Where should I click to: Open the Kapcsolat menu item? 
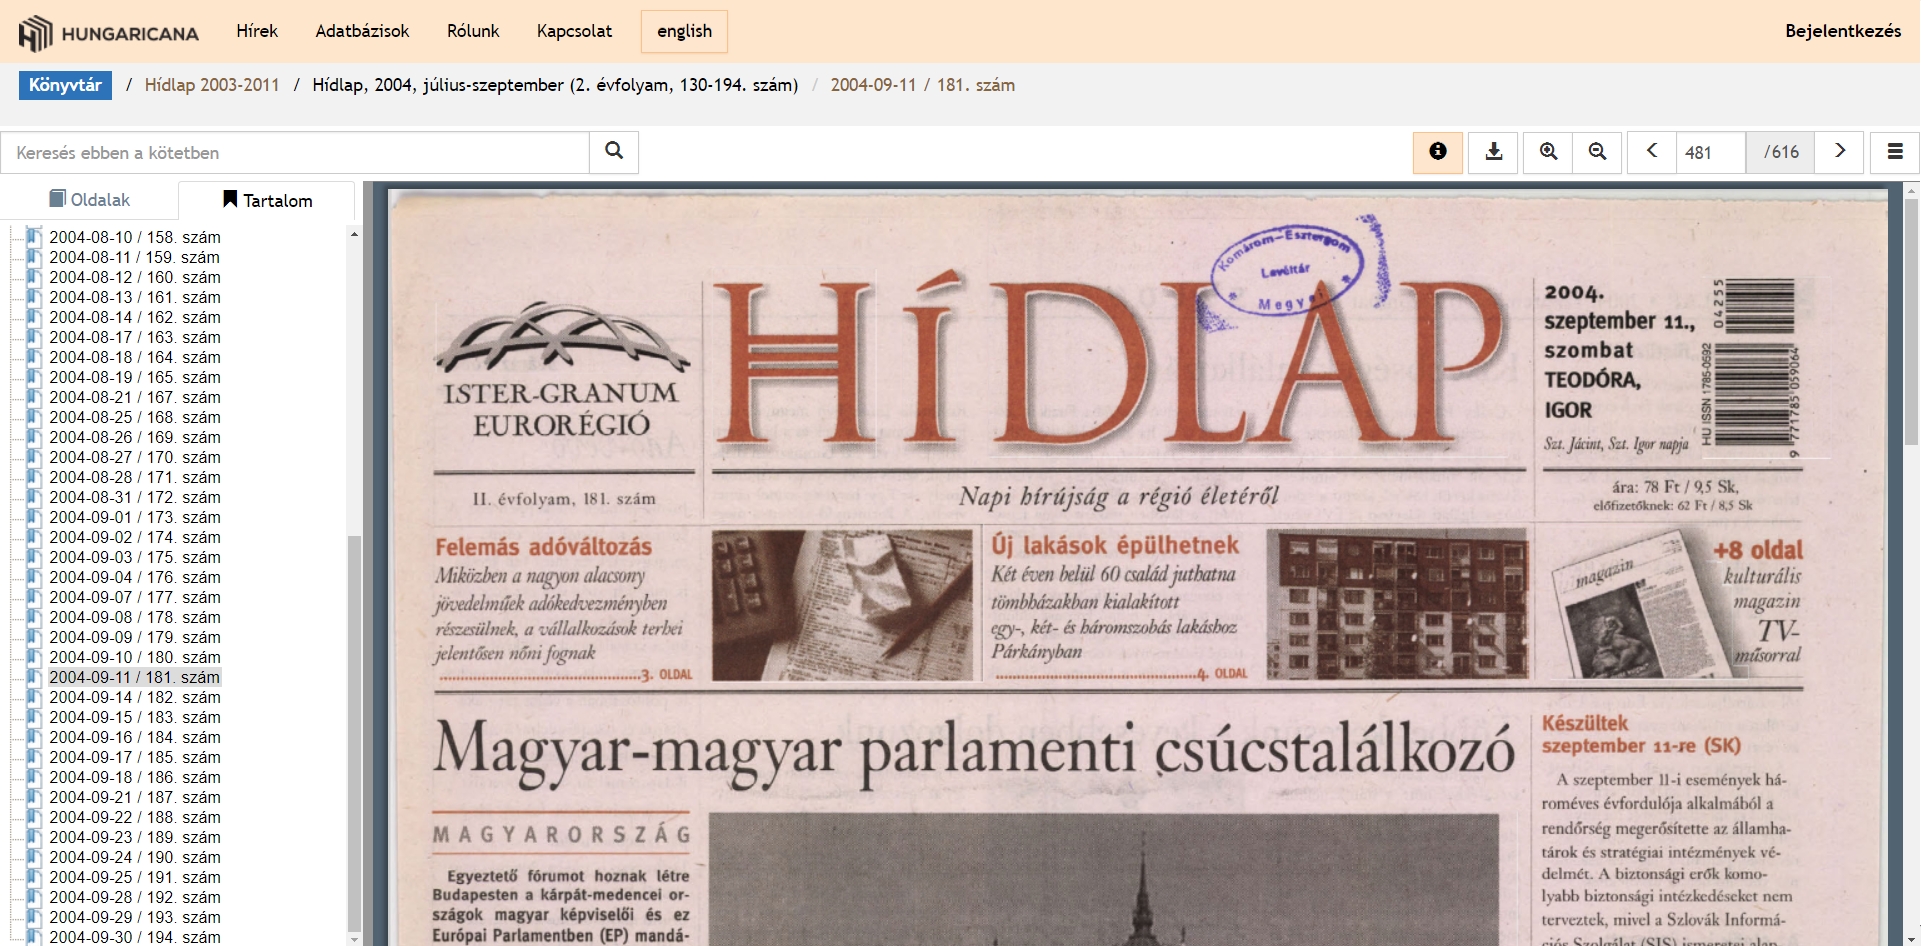point(574,31)
